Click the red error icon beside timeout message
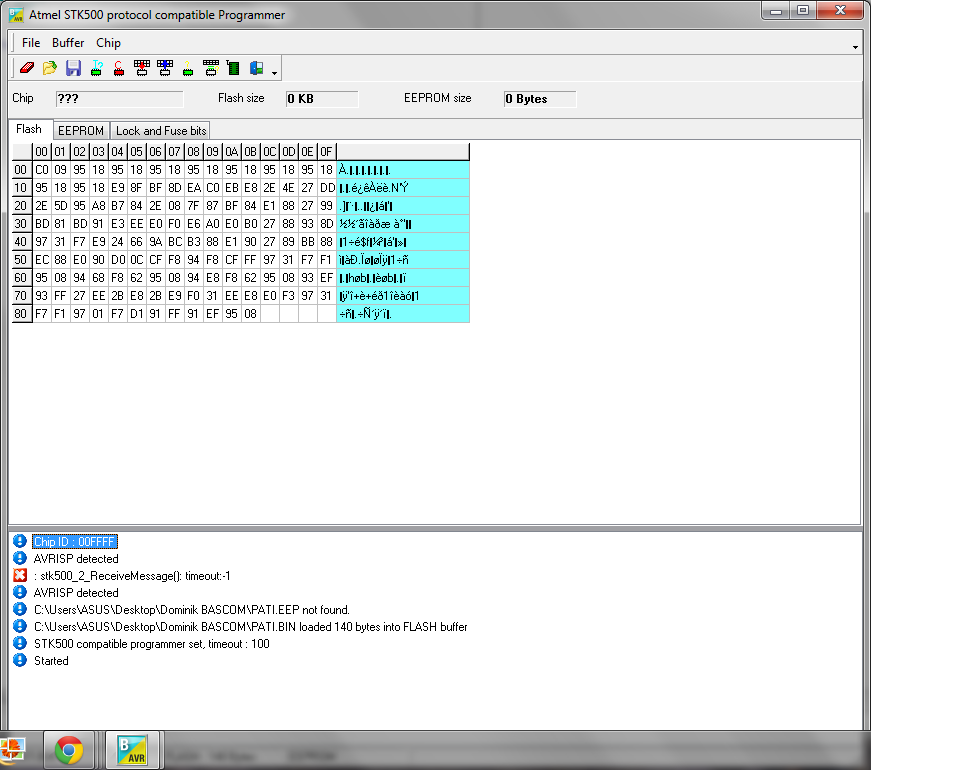960x770 pixels. point(20,575)
